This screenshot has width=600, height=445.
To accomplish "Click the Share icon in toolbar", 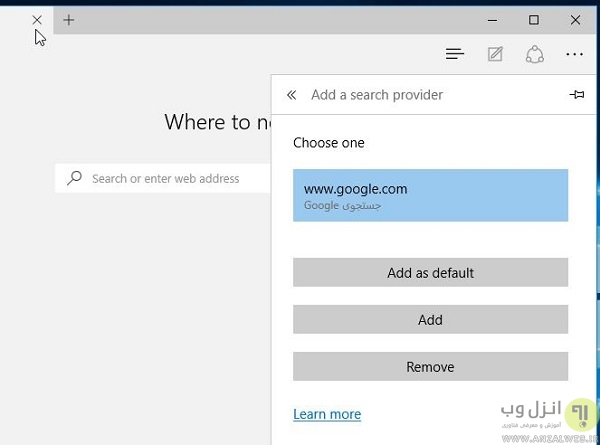I will [534, 54].
